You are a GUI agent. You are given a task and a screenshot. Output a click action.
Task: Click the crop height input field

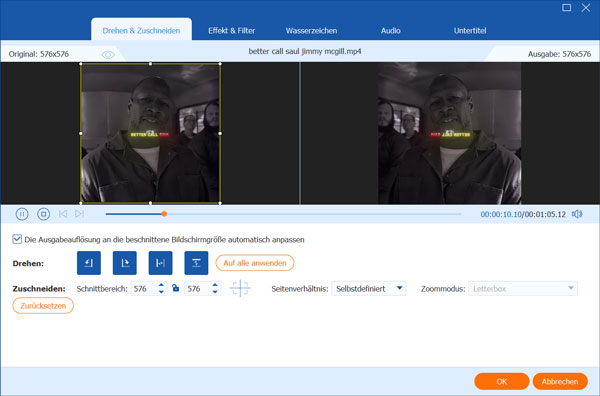pyautogui.click(x=198, y=288)
